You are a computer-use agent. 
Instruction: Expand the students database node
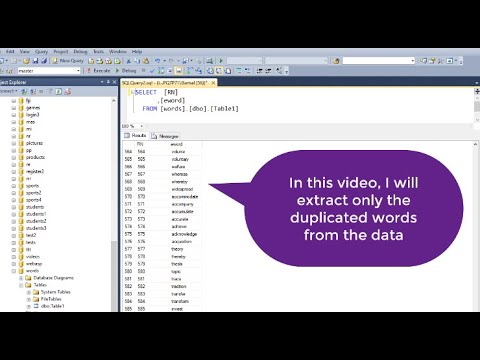[x=14, y=207]
